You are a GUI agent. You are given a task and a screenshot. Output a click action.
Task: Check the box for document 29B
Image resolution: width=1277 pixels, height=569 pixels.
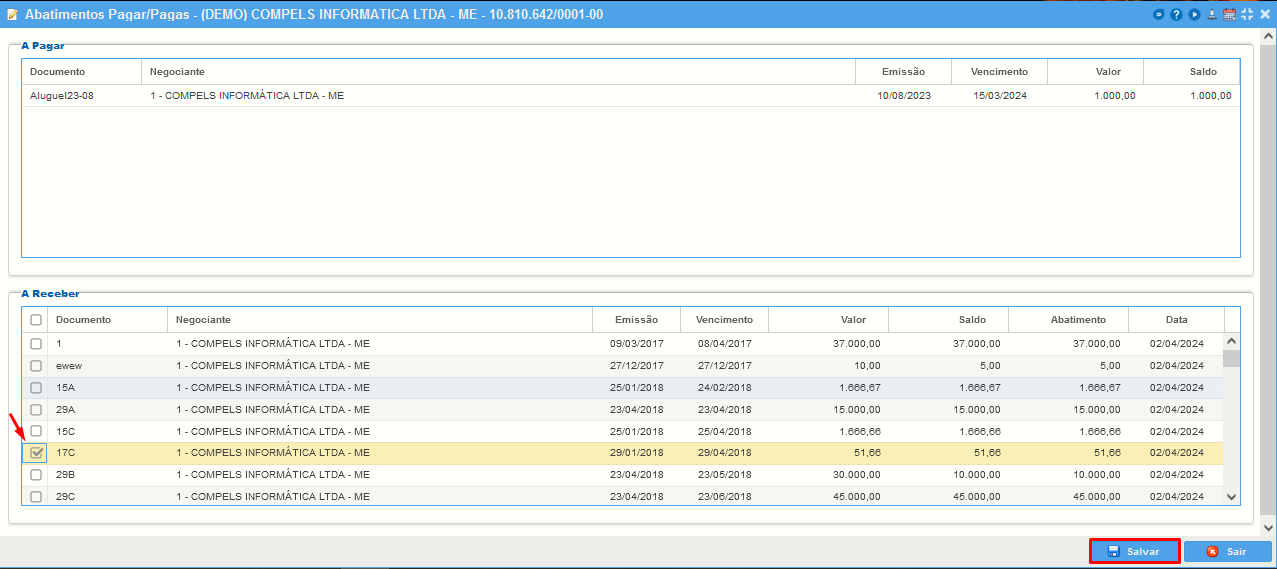click(36, 475)
